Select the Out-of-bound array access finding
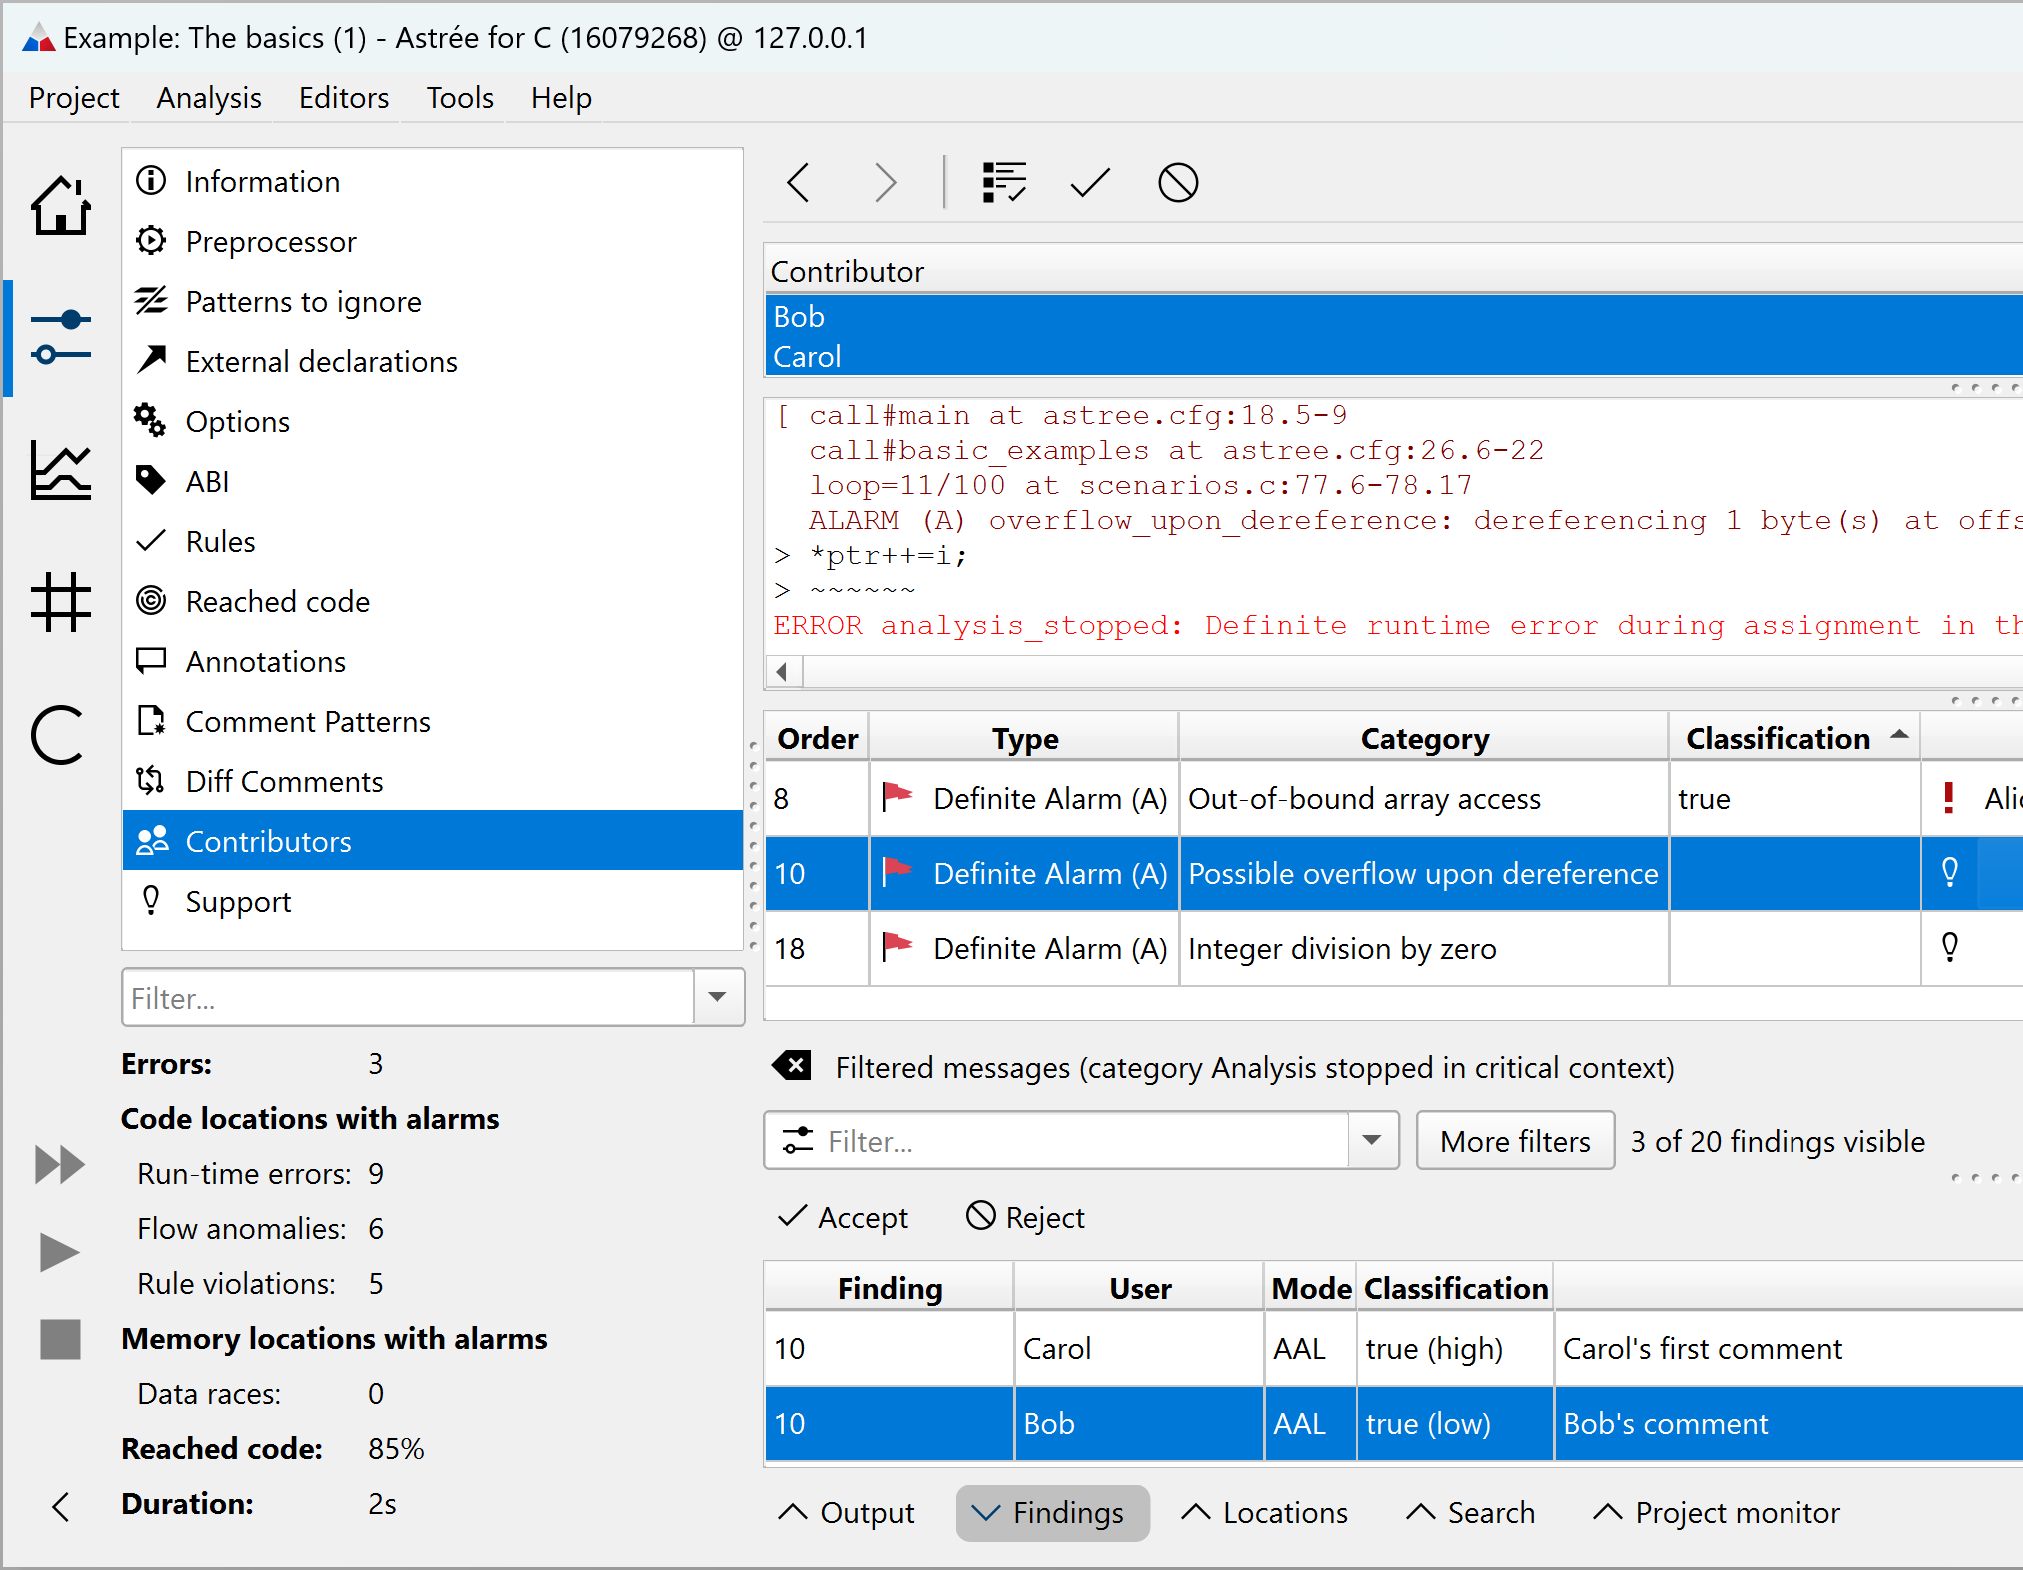The image size is (2023, 1570). pos(1394,797)
